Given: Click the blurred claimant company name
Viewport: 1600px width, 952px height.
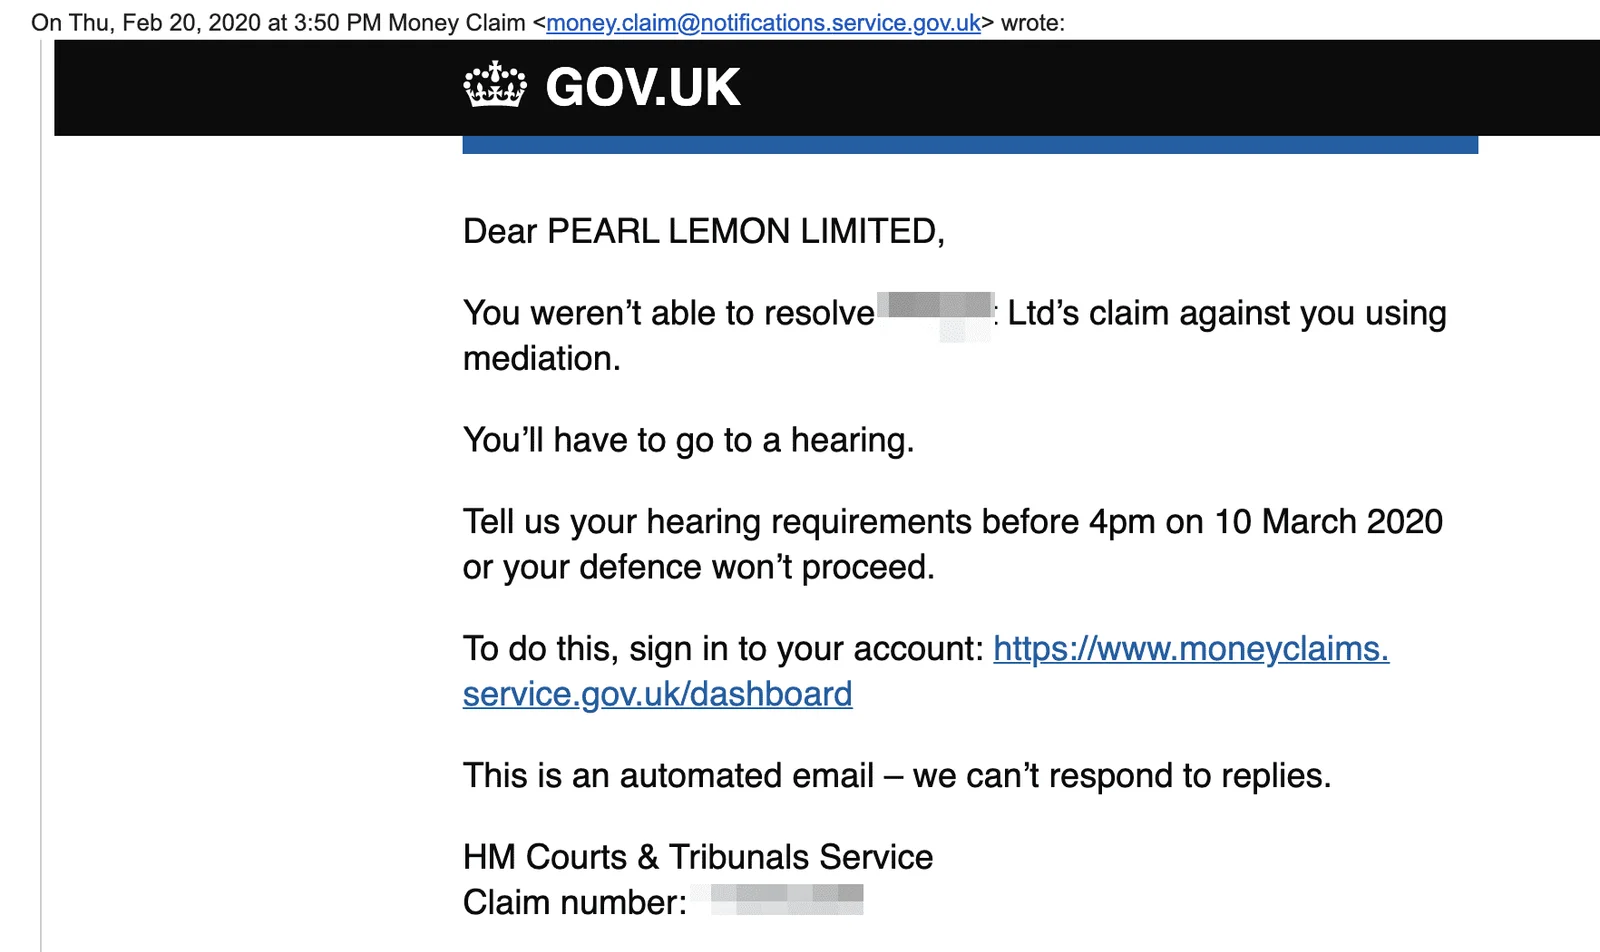Looking at the screenshot, I should click(936, 316).
